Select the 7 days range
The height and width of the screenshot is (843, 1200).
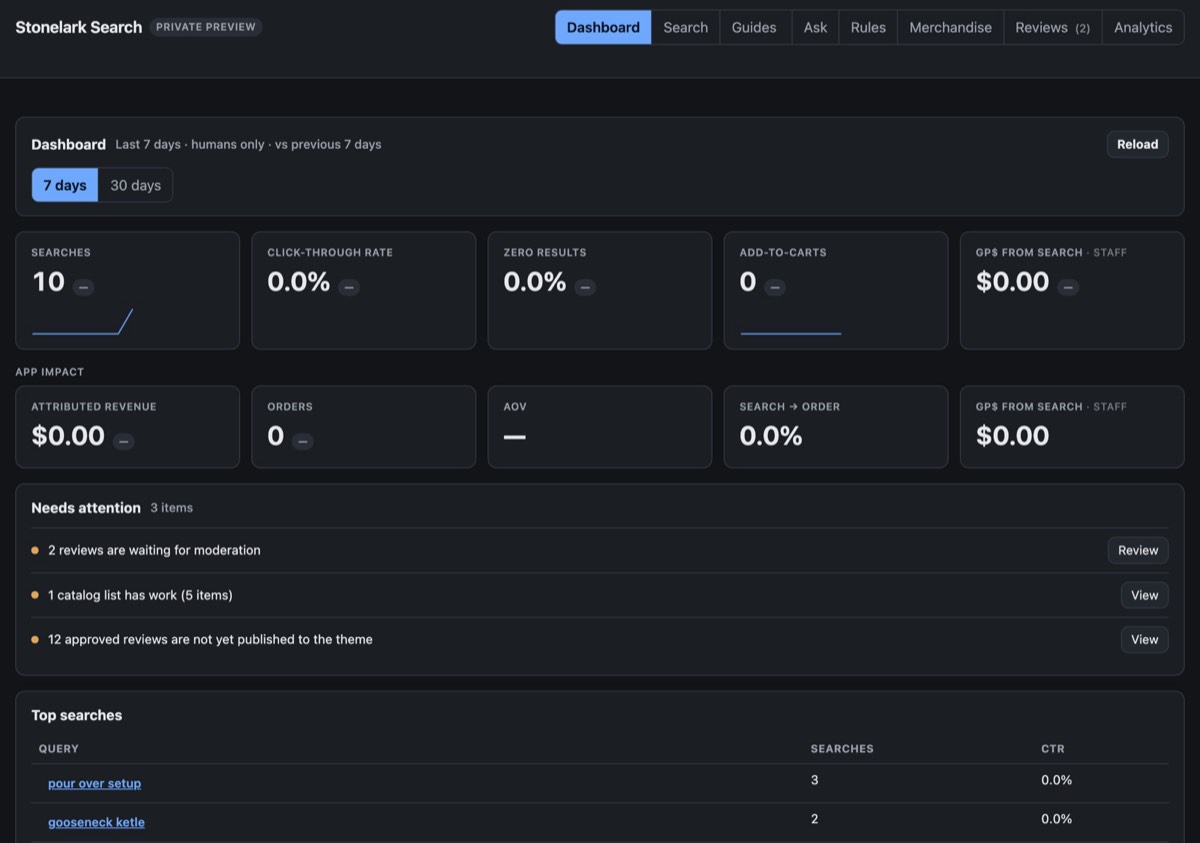click(x=65, y=185)
